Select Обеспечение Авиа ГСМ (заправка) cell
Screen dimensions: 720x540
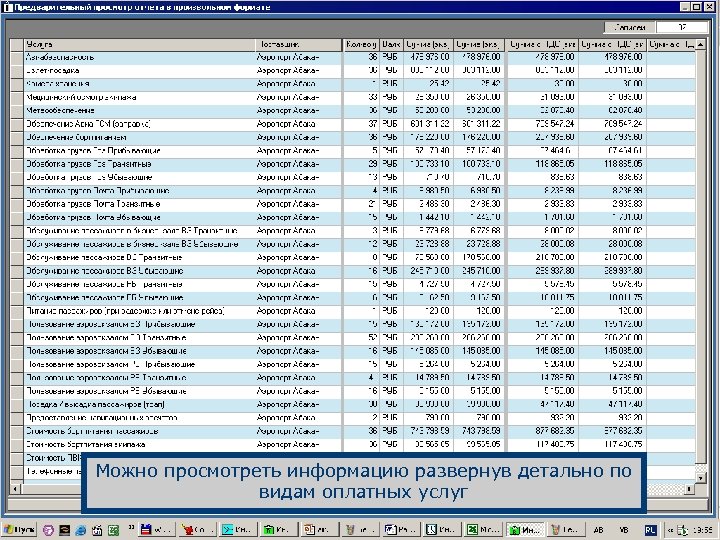139,124
